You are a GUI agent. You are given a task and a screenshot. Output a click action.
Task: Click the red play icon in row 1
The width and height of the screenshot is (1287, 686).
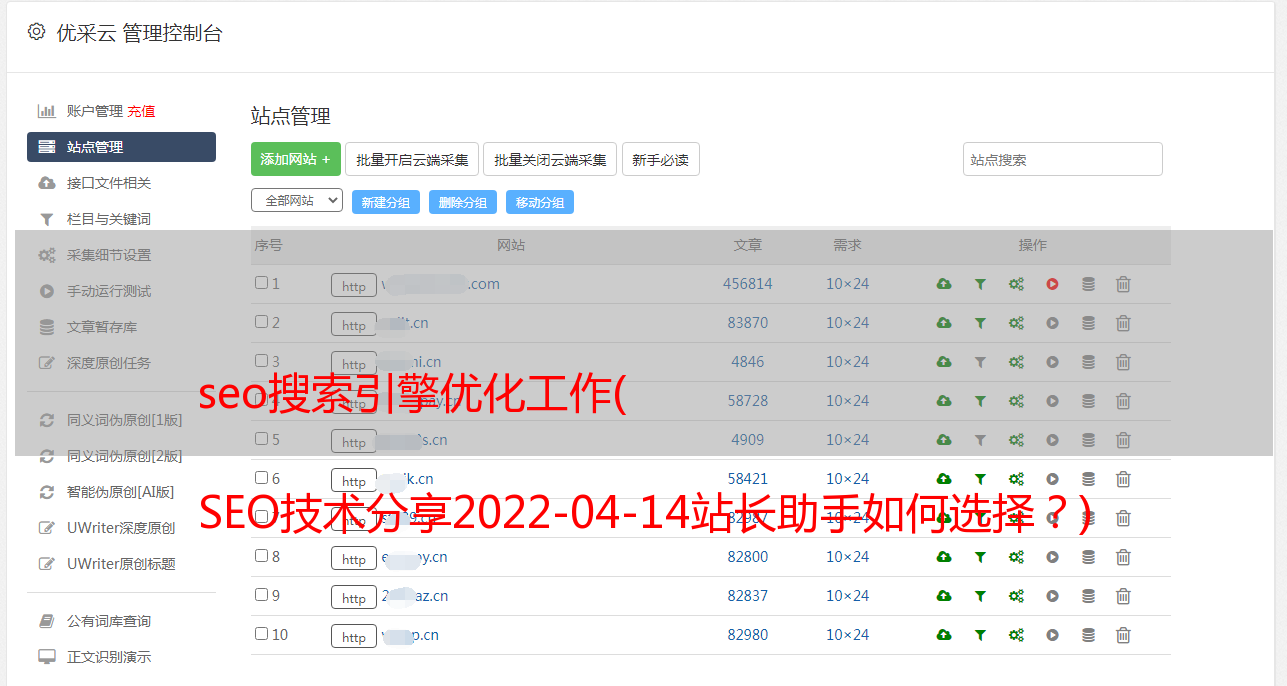(1052, 284)
